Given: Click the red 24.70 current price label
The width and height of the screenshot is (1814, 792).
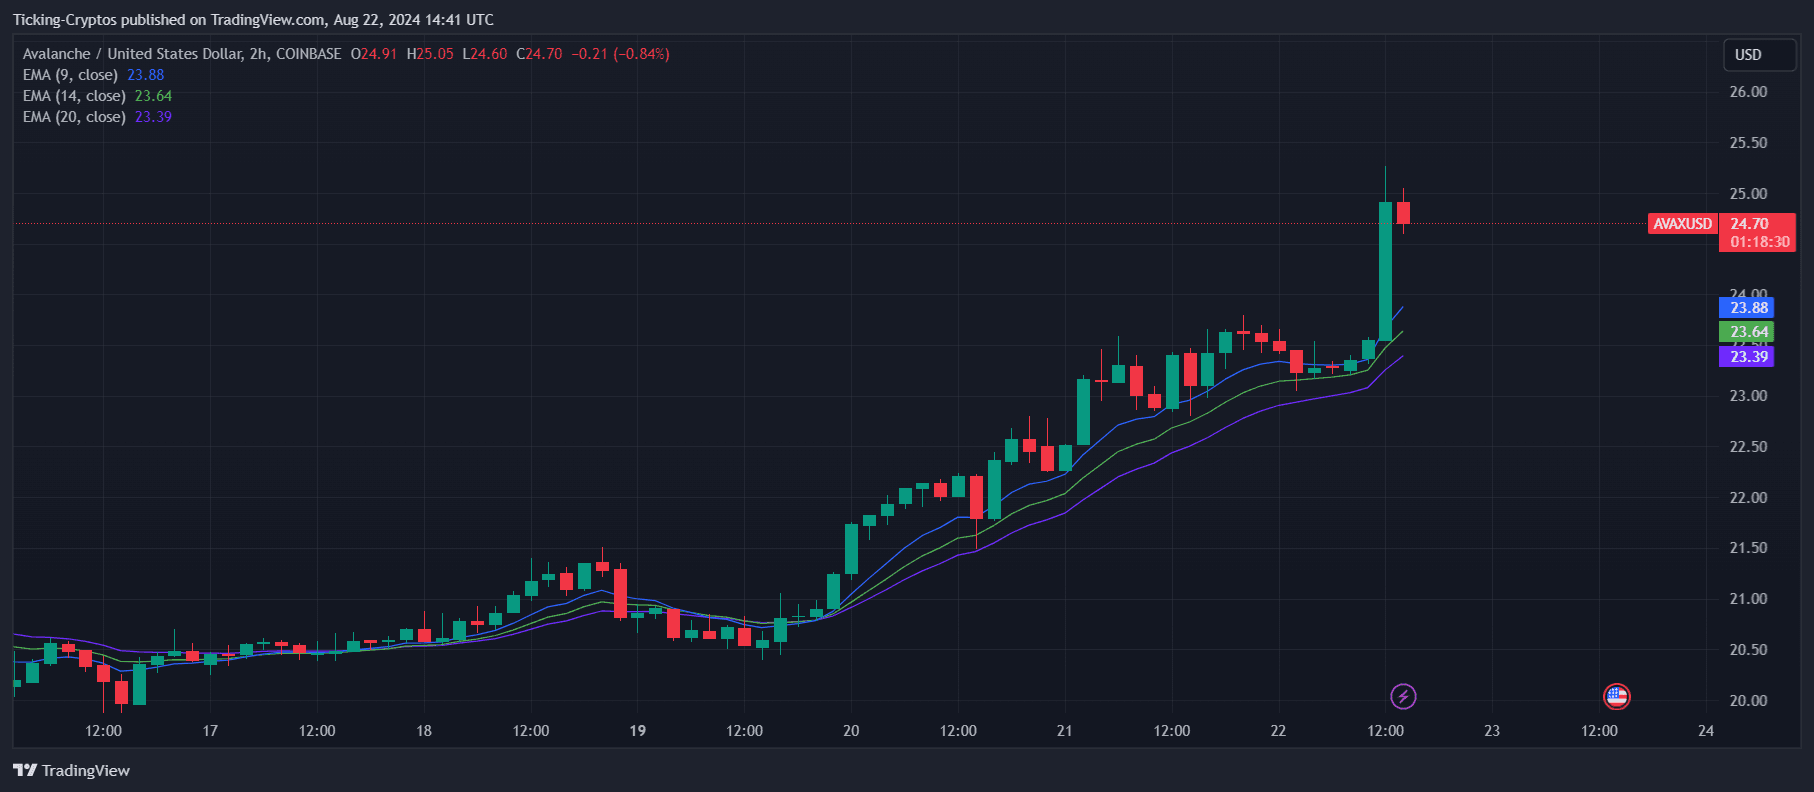Looking at the screenshot, I should point(1757,224).
